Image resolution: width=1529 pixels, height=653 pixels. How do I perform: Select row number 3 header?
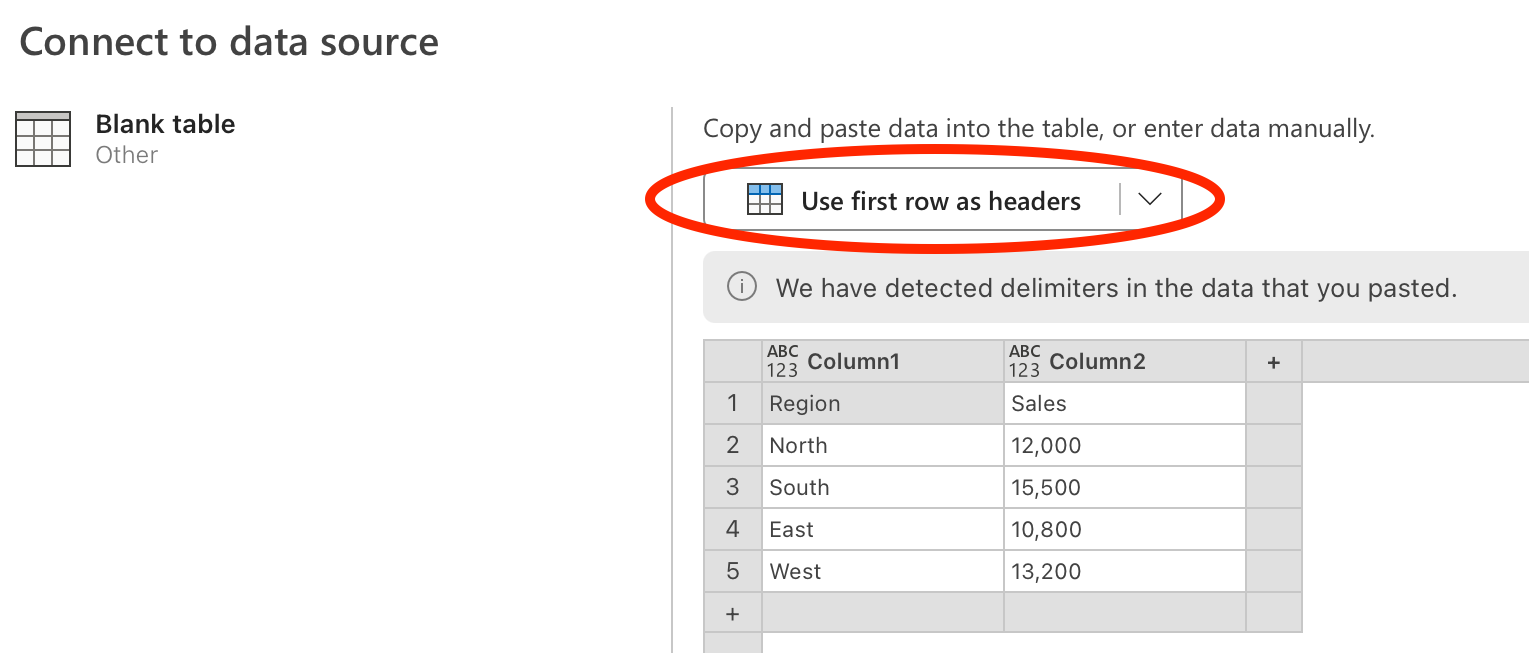point(732,487)
